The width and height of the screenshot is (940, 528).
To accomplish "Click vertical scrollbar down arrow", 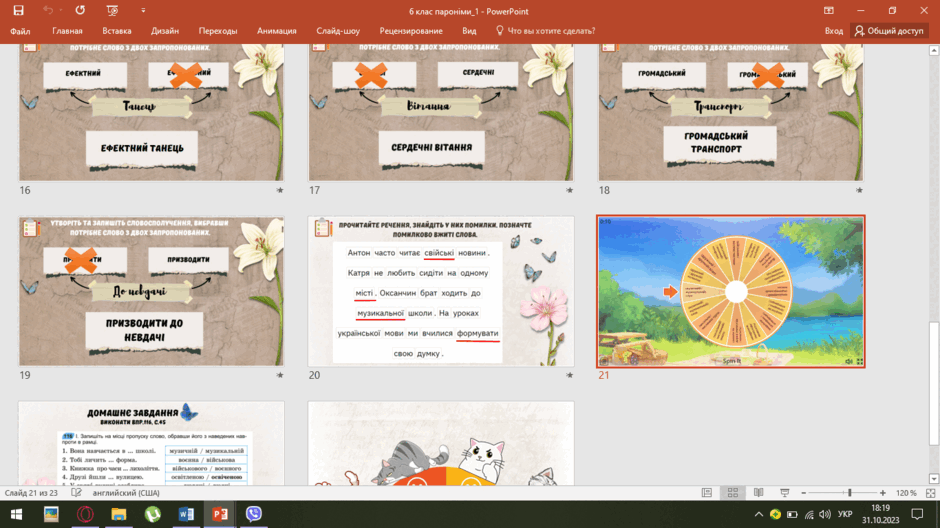I will [x=934, y=478].
